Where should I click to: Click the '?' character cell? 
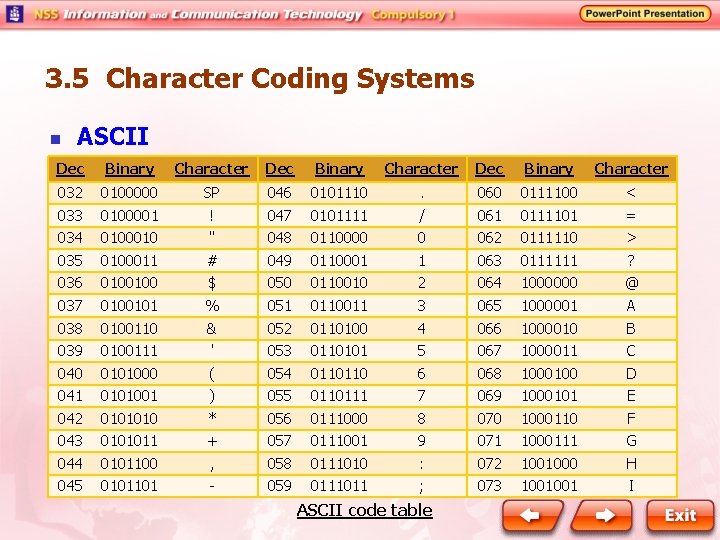631,261
